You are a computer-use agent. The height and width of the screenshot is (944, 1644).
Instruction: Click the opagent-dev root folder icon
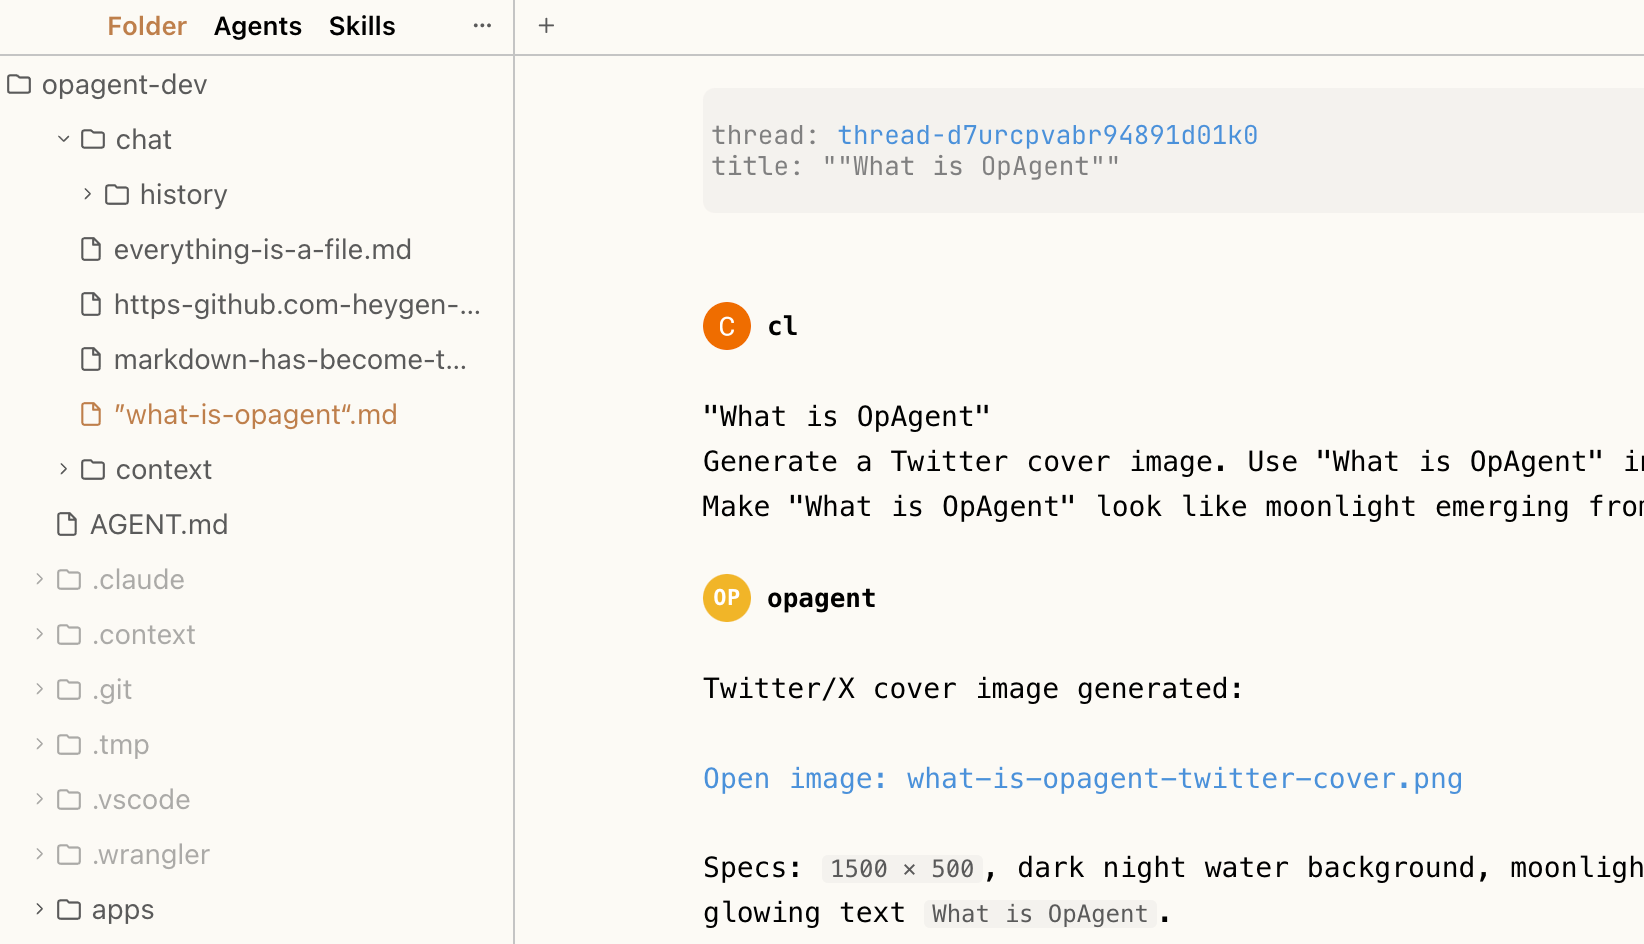coord(19,84)
